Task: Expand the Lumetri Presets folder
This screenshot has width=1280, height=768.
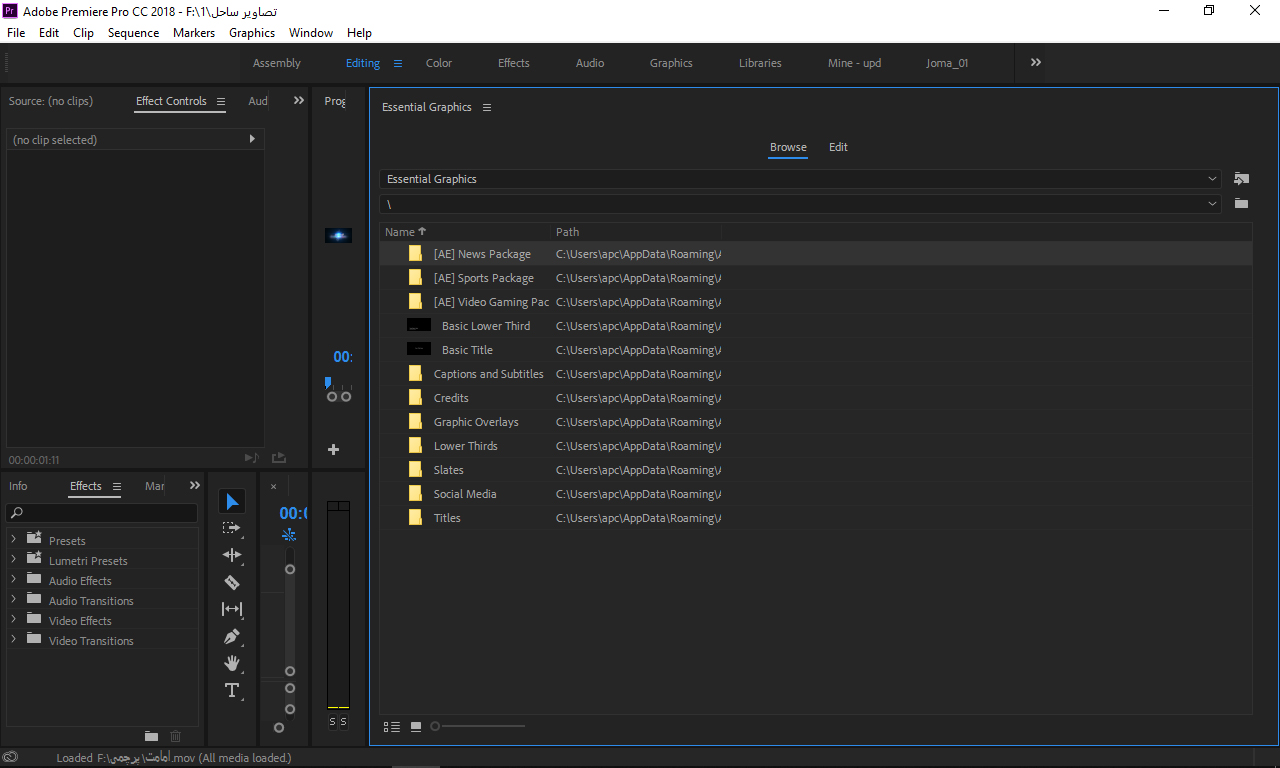Action: (x=13, y=560)
